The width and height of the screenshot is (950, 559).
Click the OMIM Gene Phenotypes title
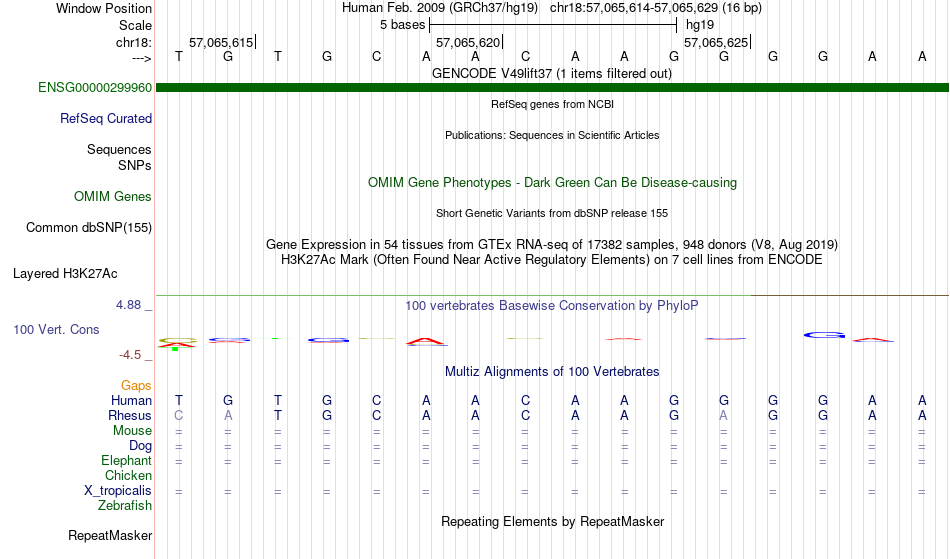[552, 183]
